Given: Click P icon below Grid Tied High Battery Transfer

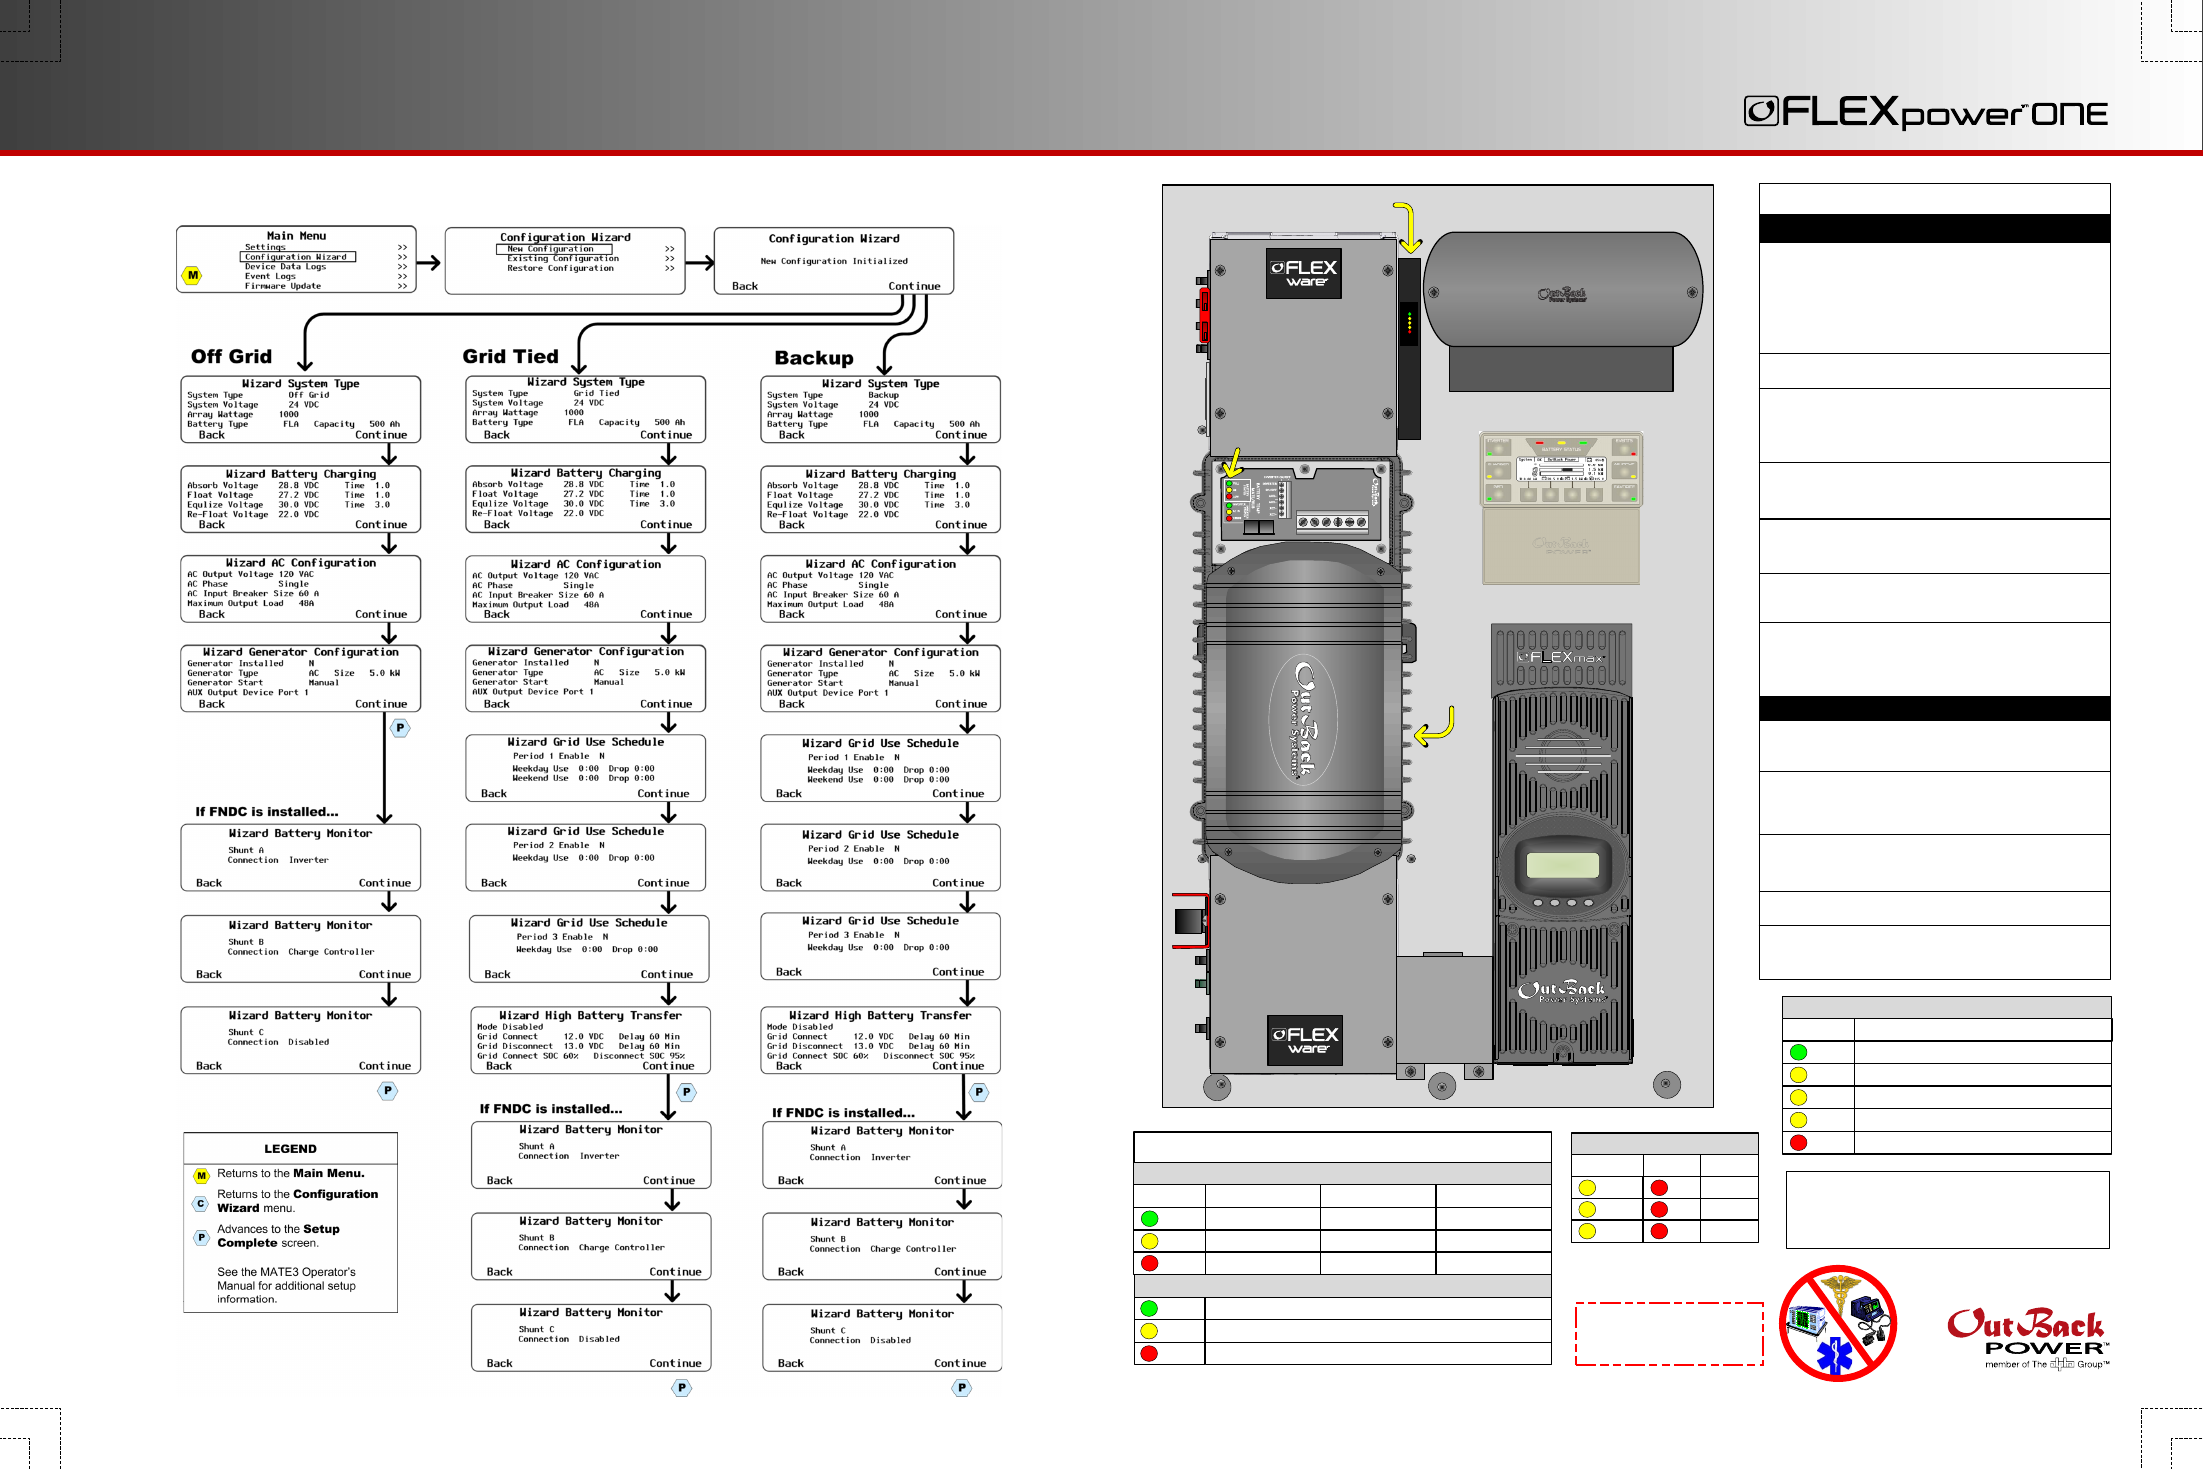Looking at the screenshot, I should pyautogui.click(x=686, y=1092).
